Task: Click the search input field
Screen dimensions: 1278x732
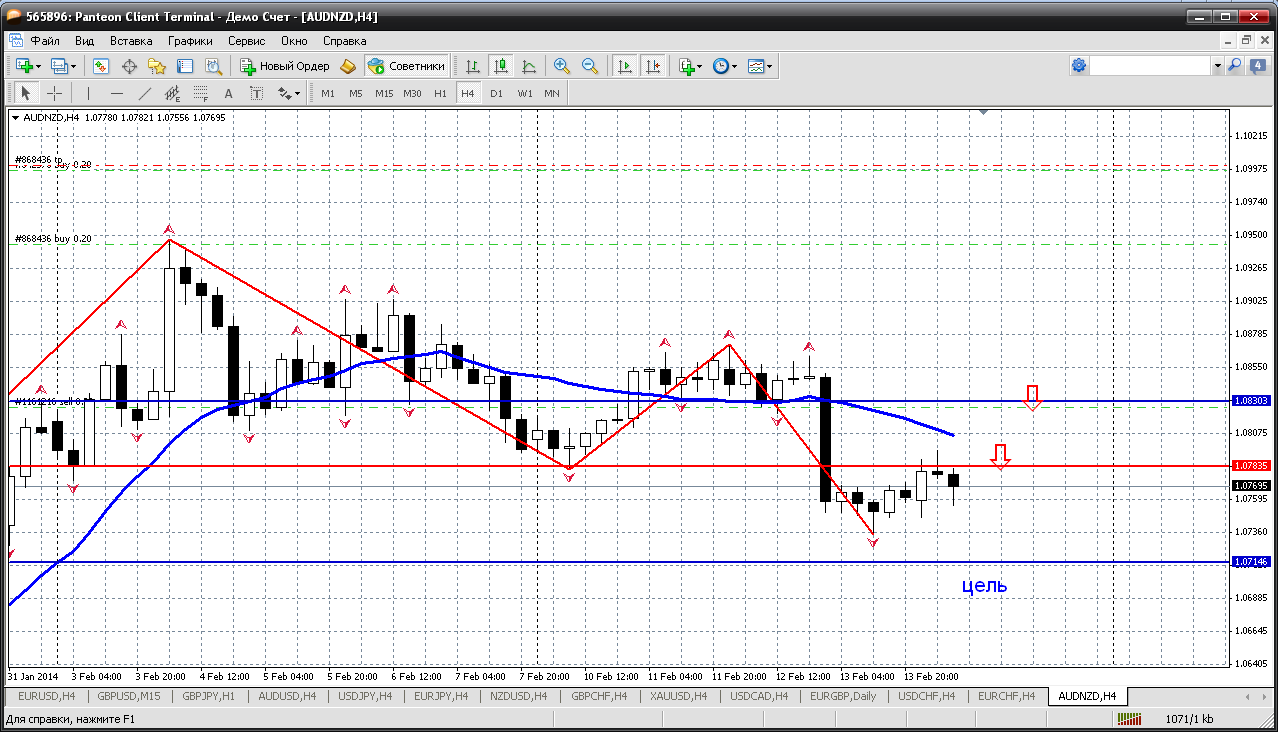Action: click(x=1150, y=66)
